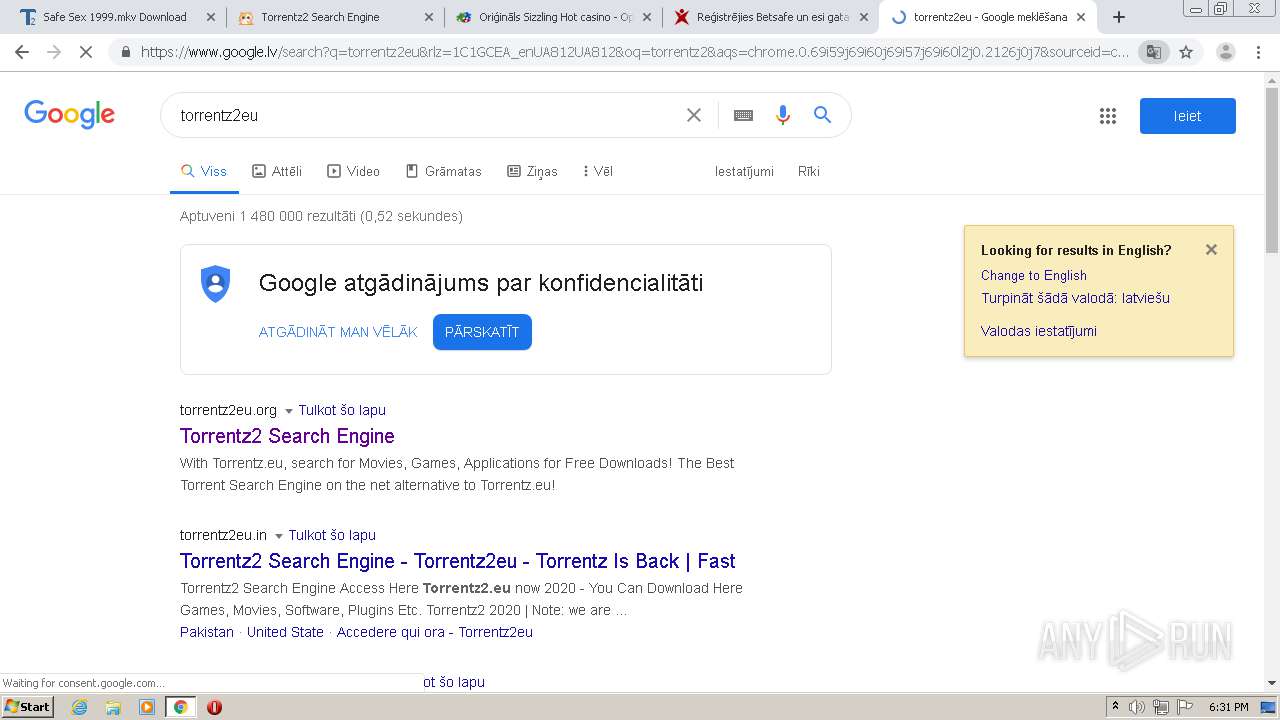Open Valodas iestatījumi link
The height and width of the screenshot is (720, 1280).
click(x=1038, y=331)
